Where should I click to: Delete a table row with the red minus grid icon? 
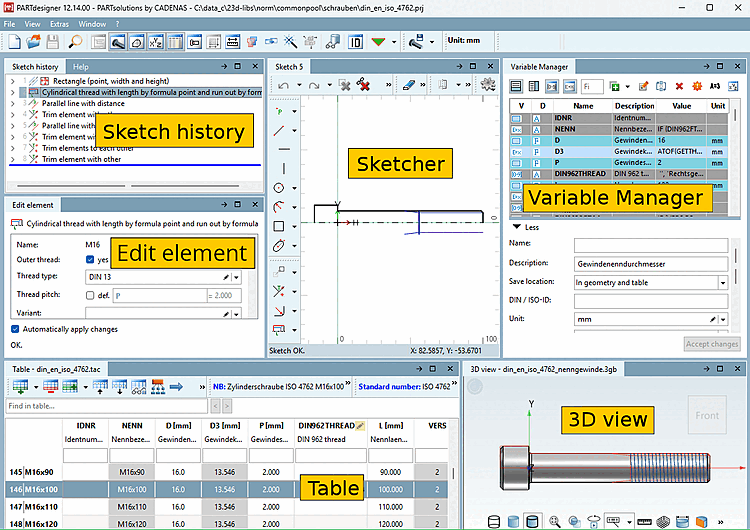tap(50, 386)
